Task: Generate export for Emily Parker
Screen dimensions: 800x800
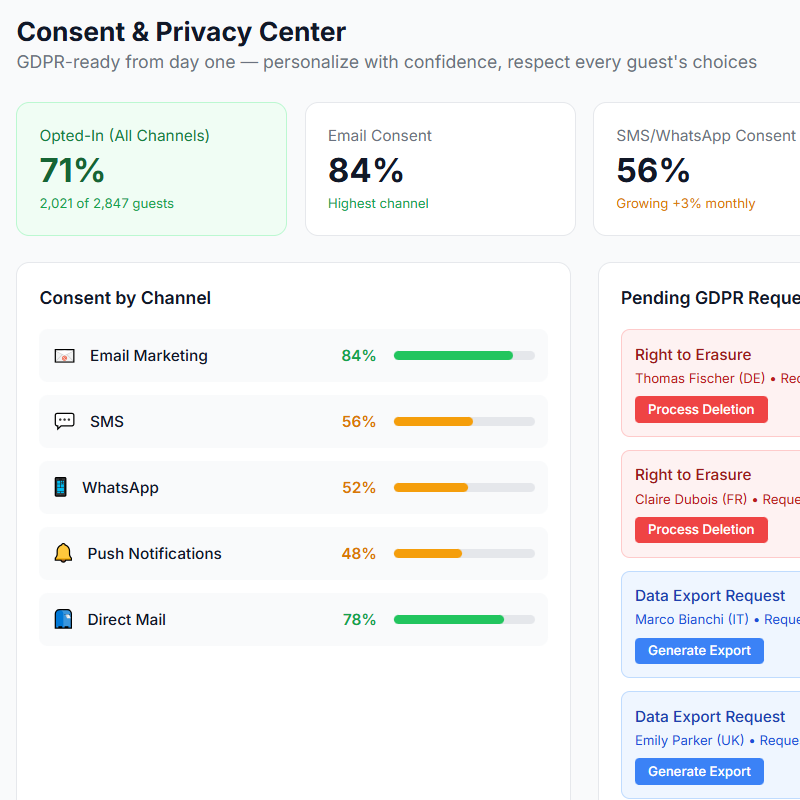Action: pyautogui.click(x=699, y=771)
